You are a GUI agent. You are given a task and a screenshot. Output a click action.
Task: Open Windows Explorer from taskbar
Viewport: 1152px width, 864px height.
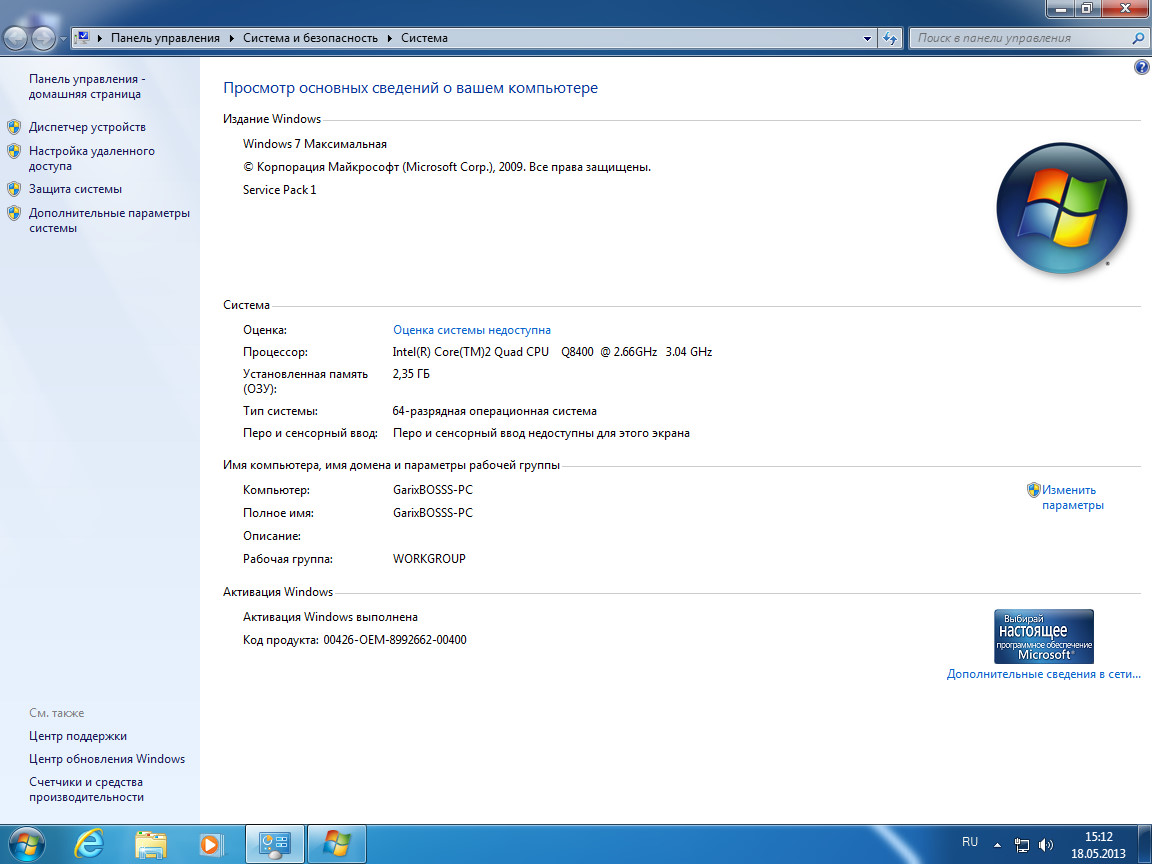[x=151, y=845]
